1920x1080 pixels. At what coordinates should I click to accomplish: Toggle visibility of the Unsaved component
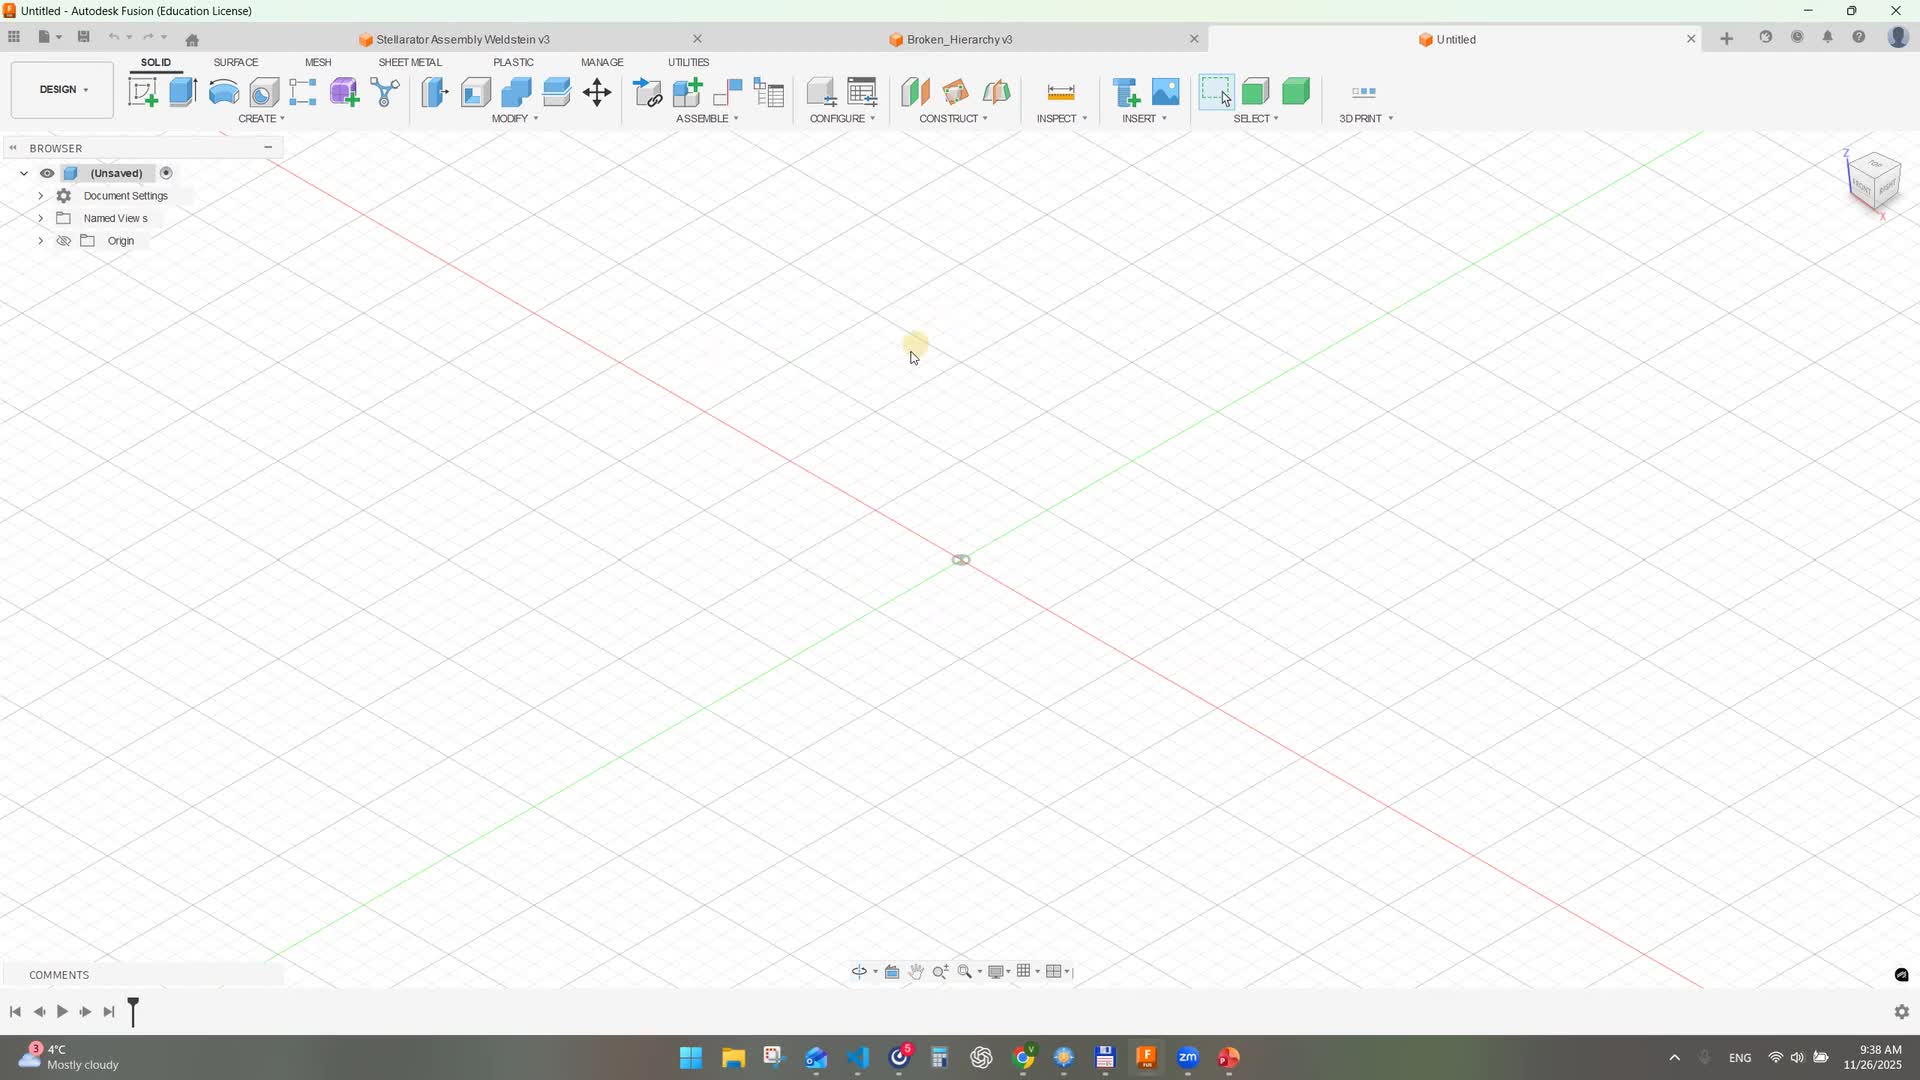(47, 173)
